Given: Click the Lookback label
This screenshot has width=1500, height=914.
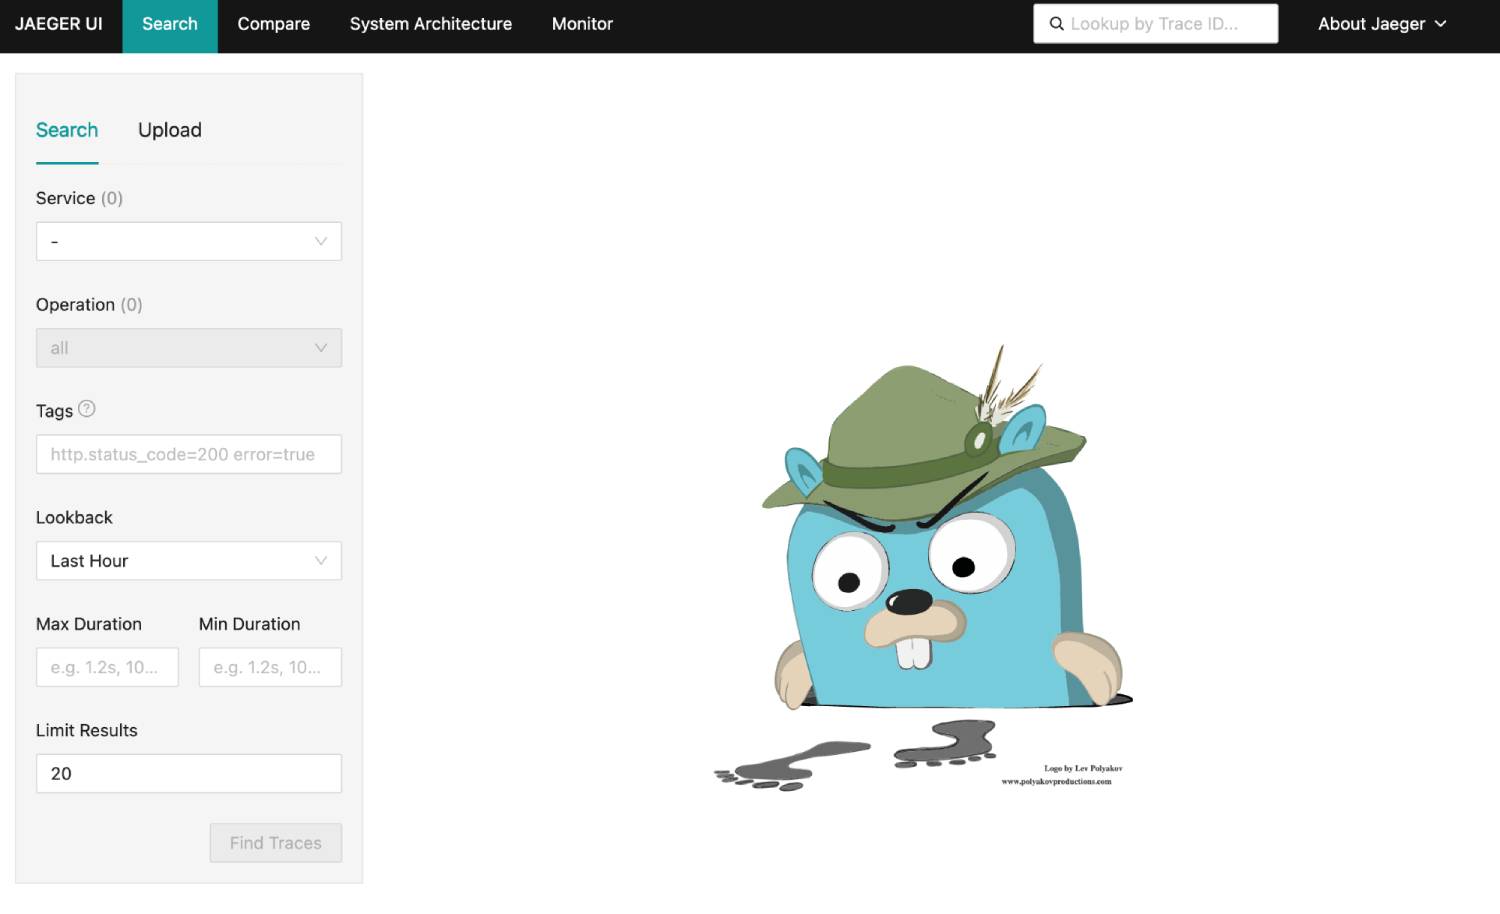Looking at the screenshot, I should [74, 518].
